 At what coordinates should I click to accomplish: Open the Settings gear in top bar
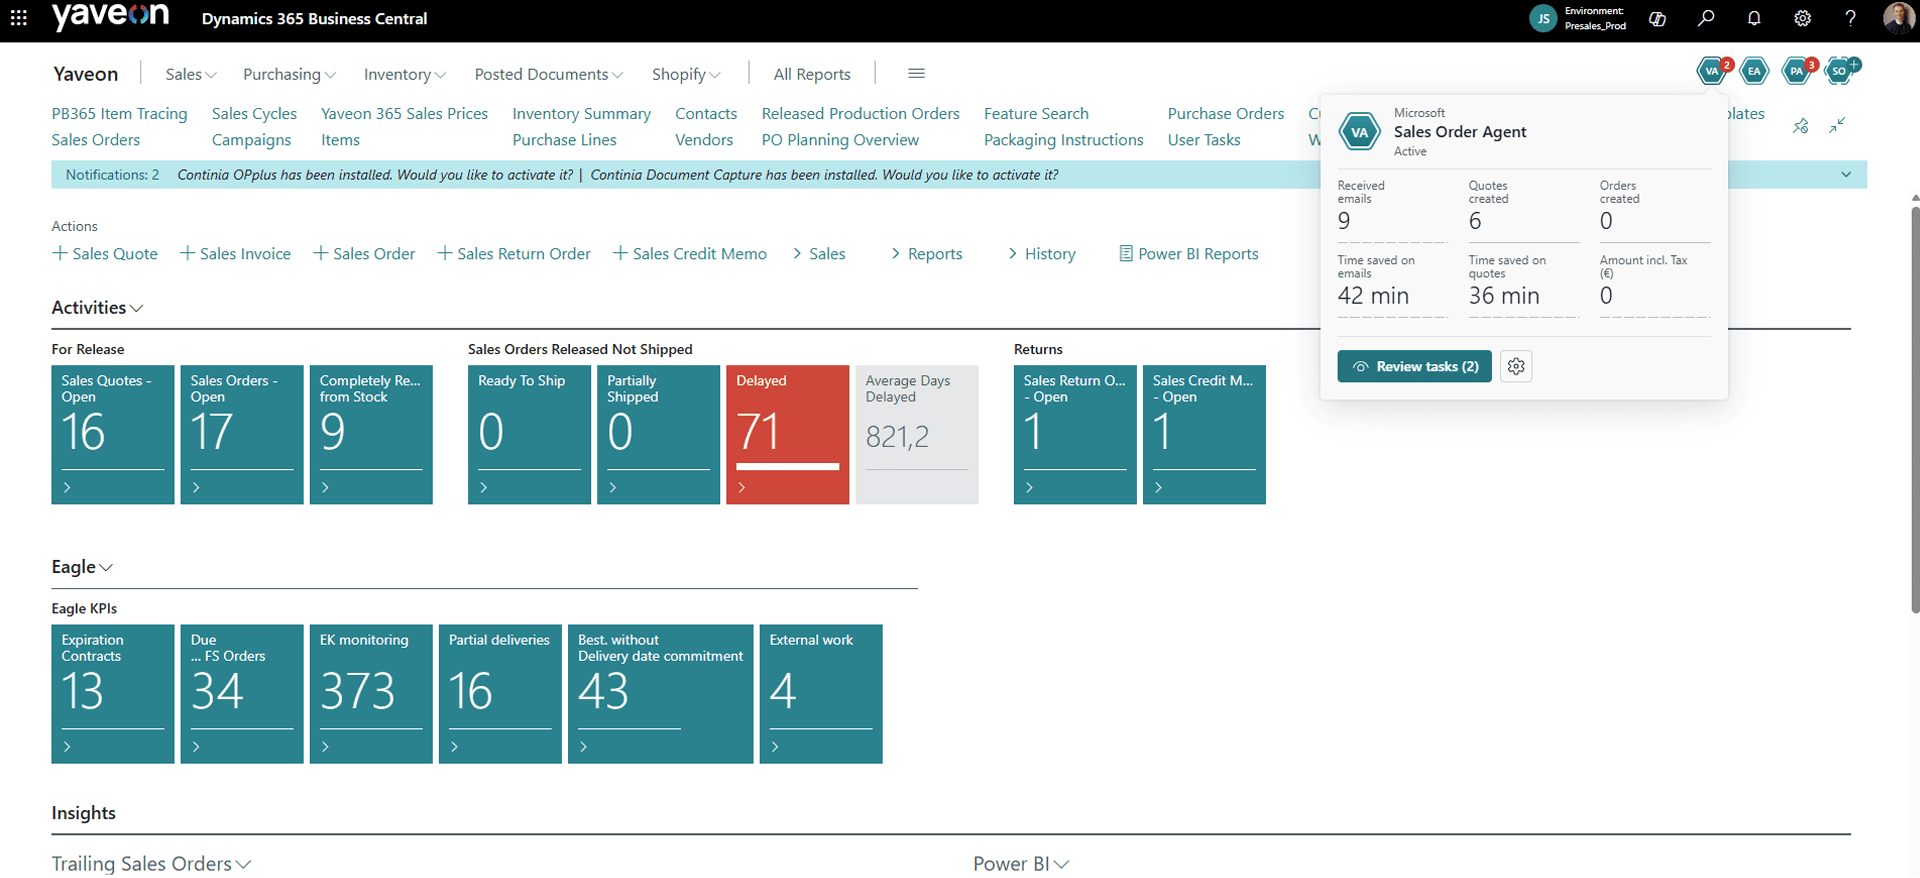tap(1802, 18)
